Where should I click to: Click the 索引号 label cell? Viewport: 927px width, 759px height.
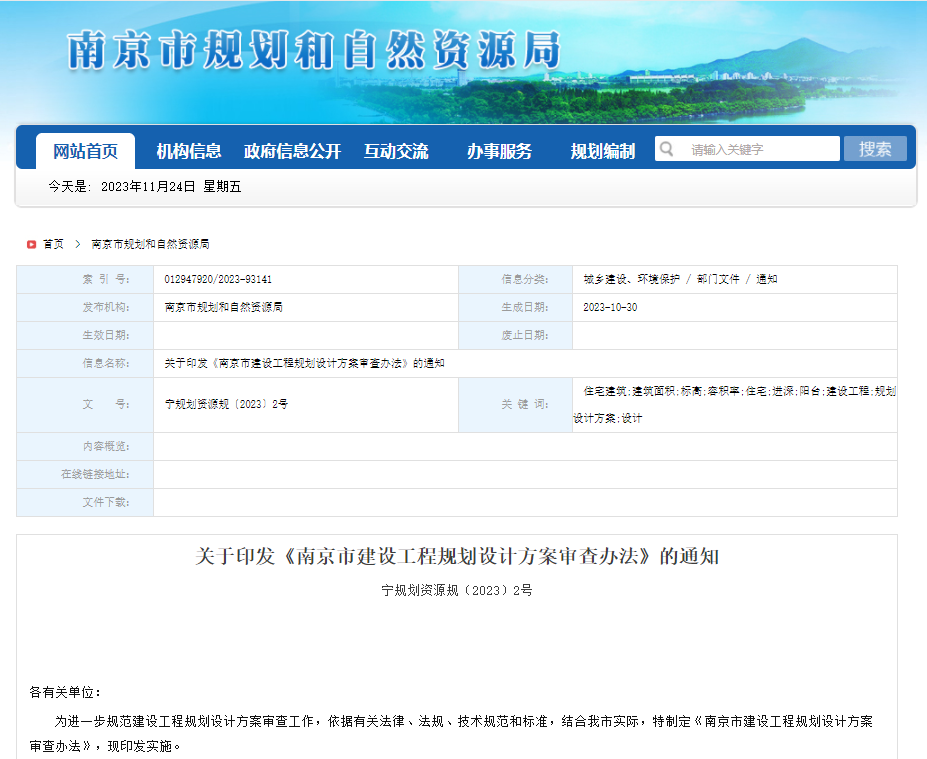85,279
